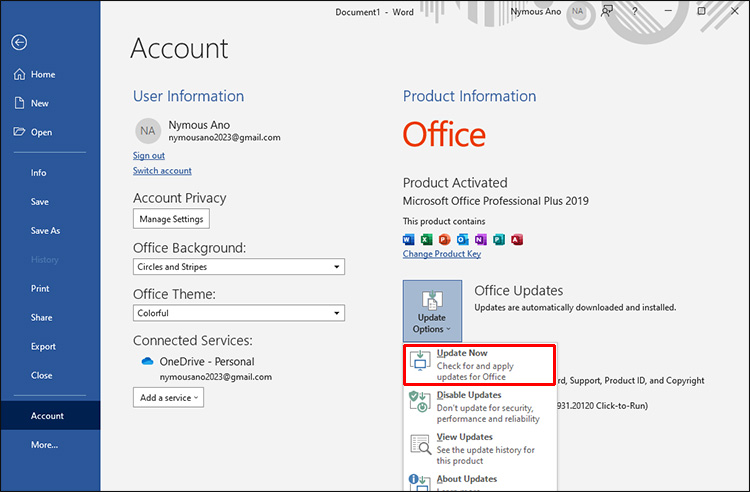Click the About Updates icon

420,482
